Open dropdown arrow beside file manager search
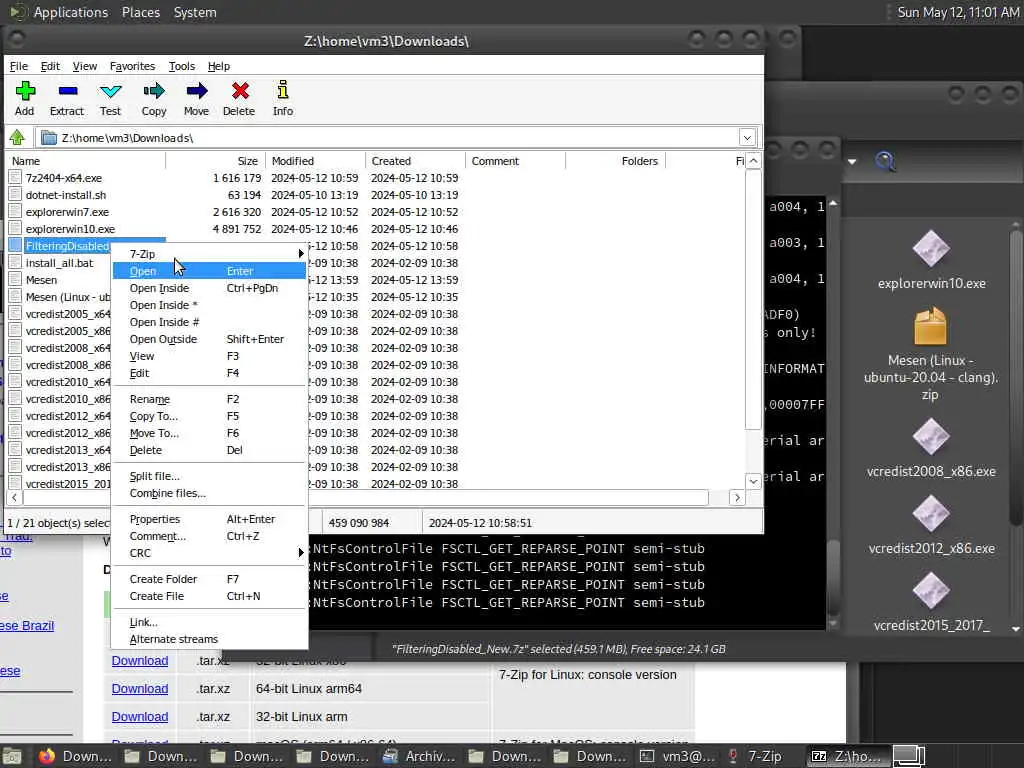Image resolution: width=1024 pixels, height=768 pixels. pyautogui.click(x=852, y=161)
